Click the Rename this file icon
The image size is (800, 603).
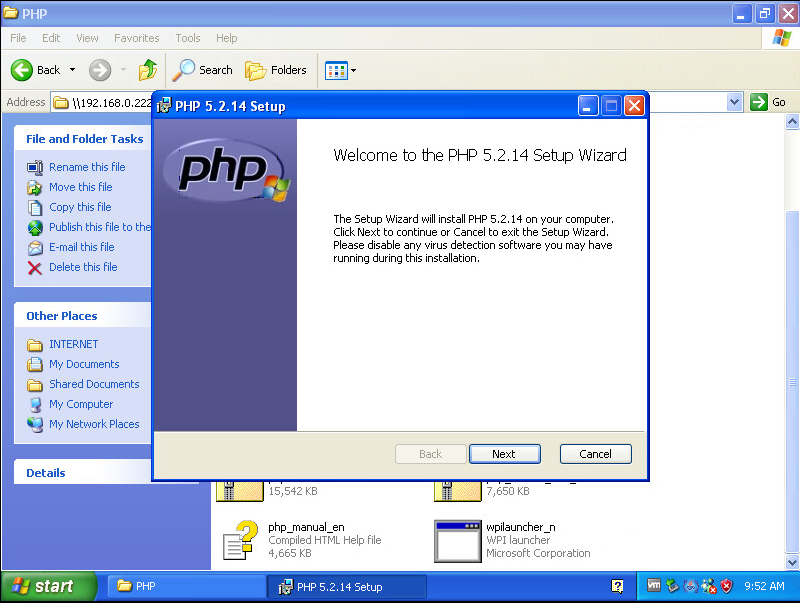[x=35, y=167]
